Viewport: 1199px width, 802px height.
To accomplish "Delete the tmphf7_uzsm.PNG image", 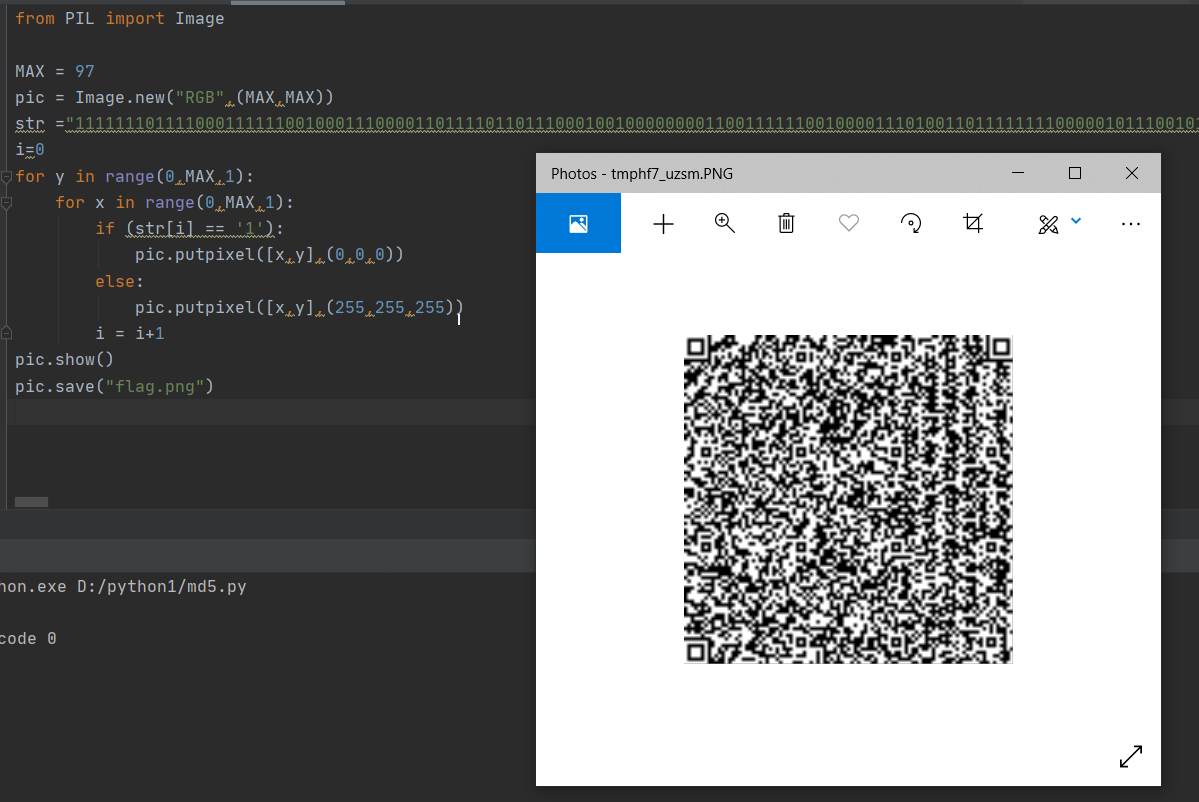I will click(x=786, y=223).
